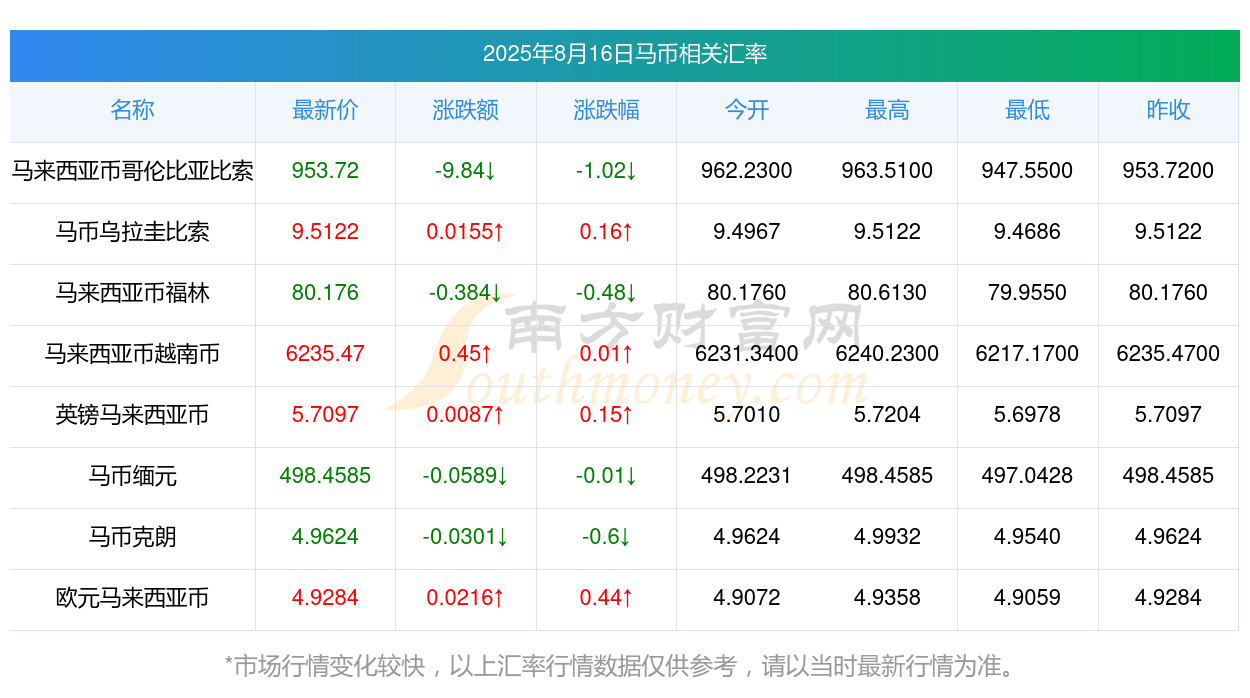Select the 今开 column header
This screenshot has height=698, width=1250.
tap(747, 110)
